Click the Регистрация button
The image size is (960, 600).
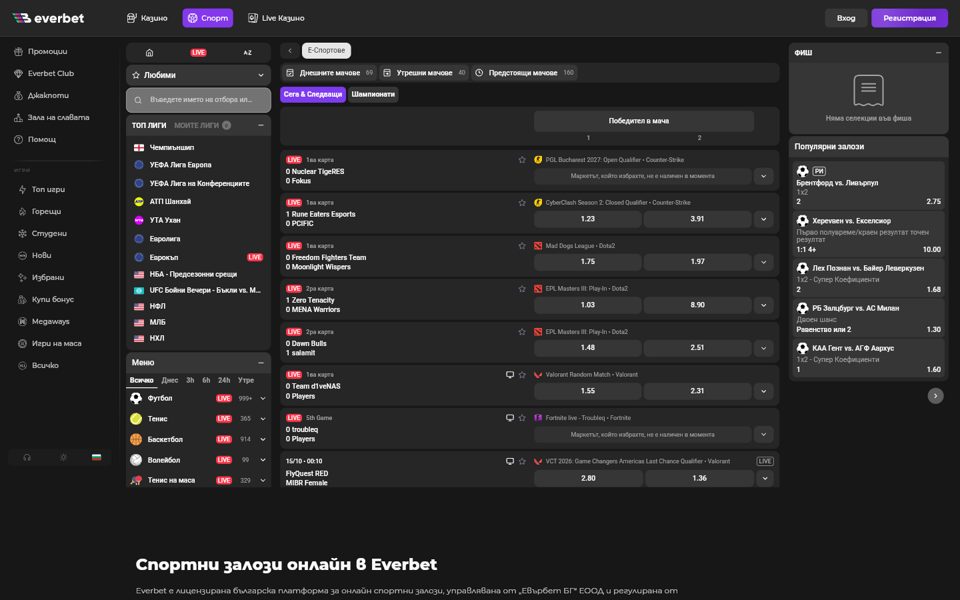(x=909, y=18)
